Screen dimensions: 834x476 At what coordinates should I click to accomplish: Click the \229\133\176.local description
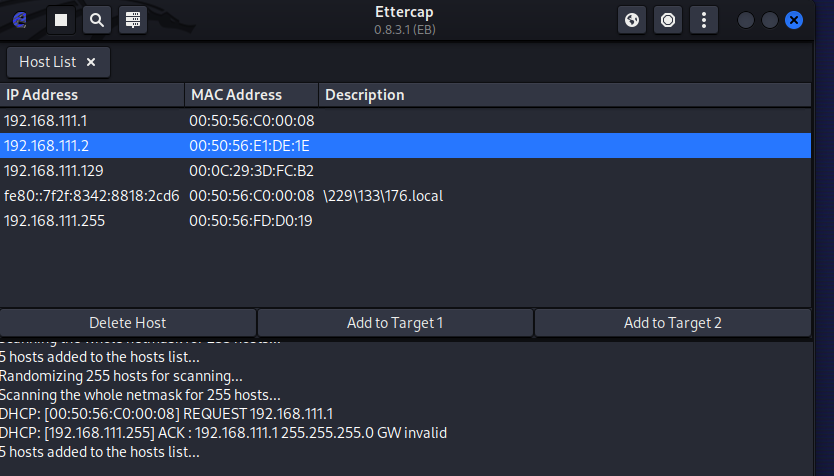(x=383, y=196)
